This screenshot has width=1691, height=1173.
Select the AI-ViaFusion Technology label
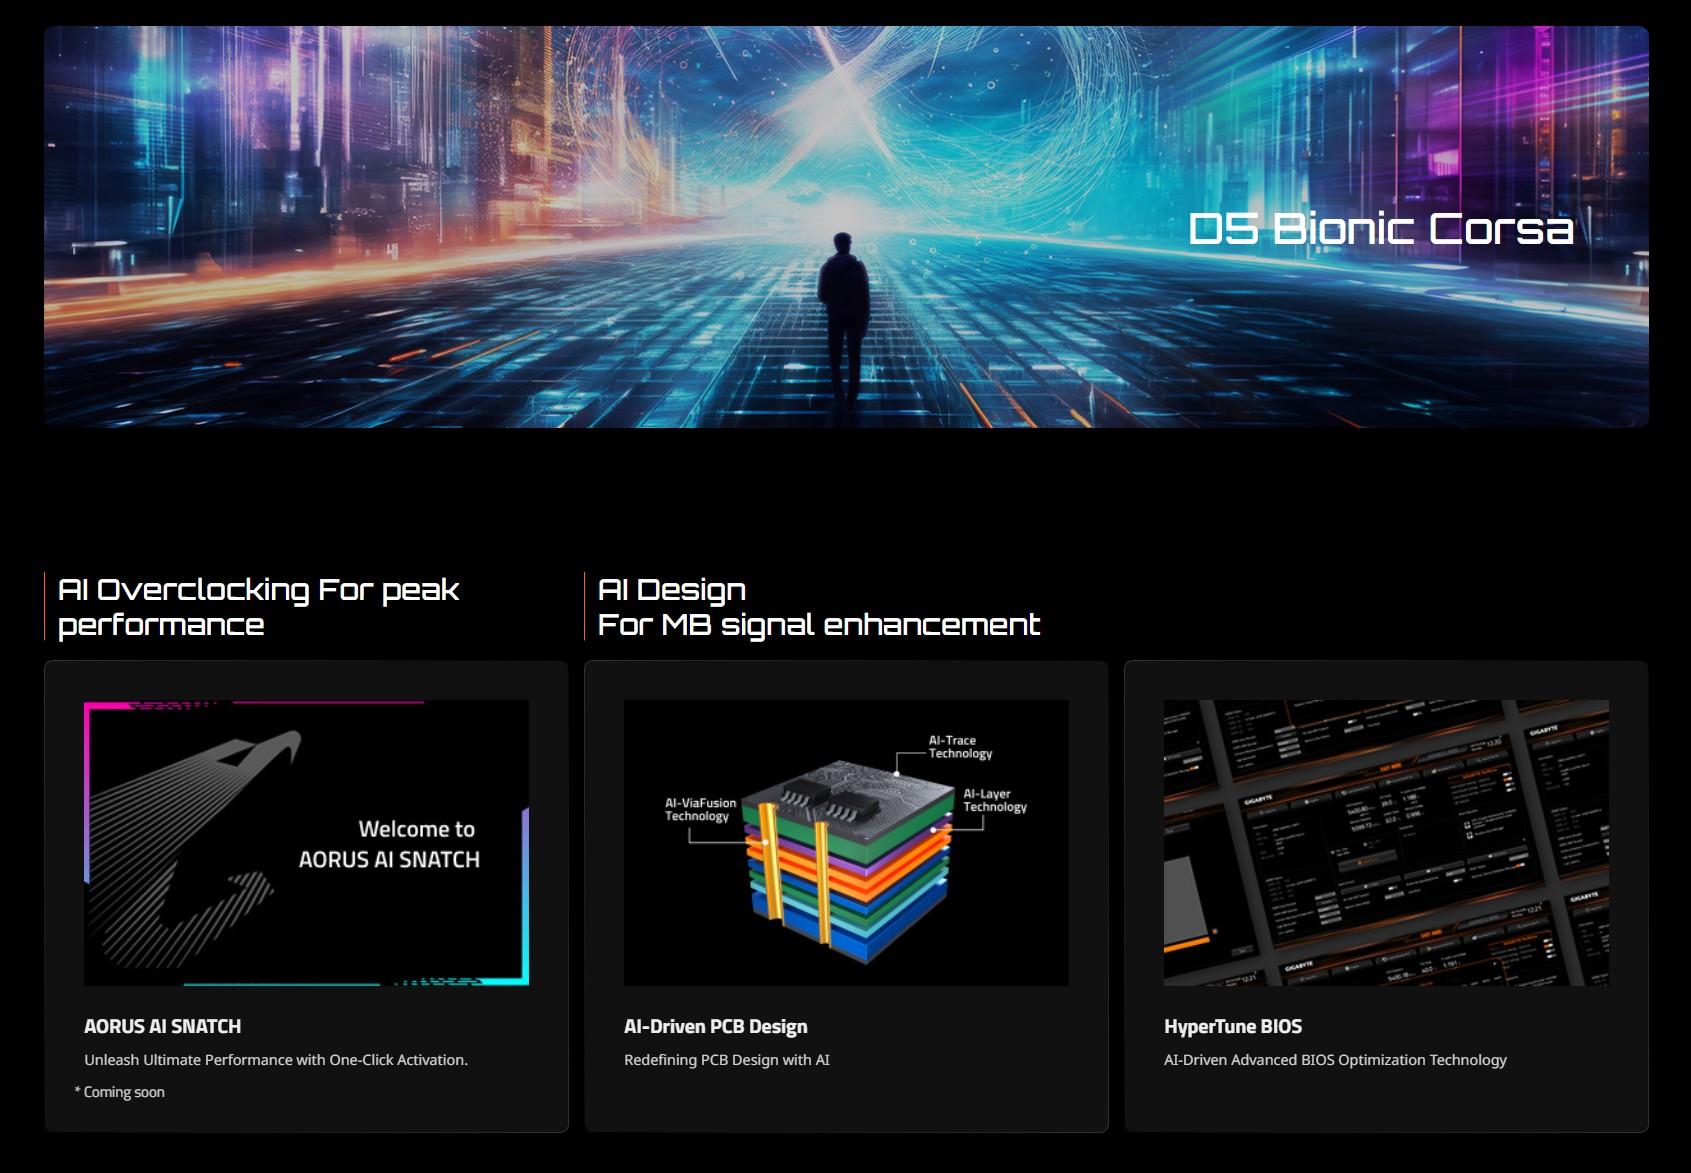(x=700, y=809)
